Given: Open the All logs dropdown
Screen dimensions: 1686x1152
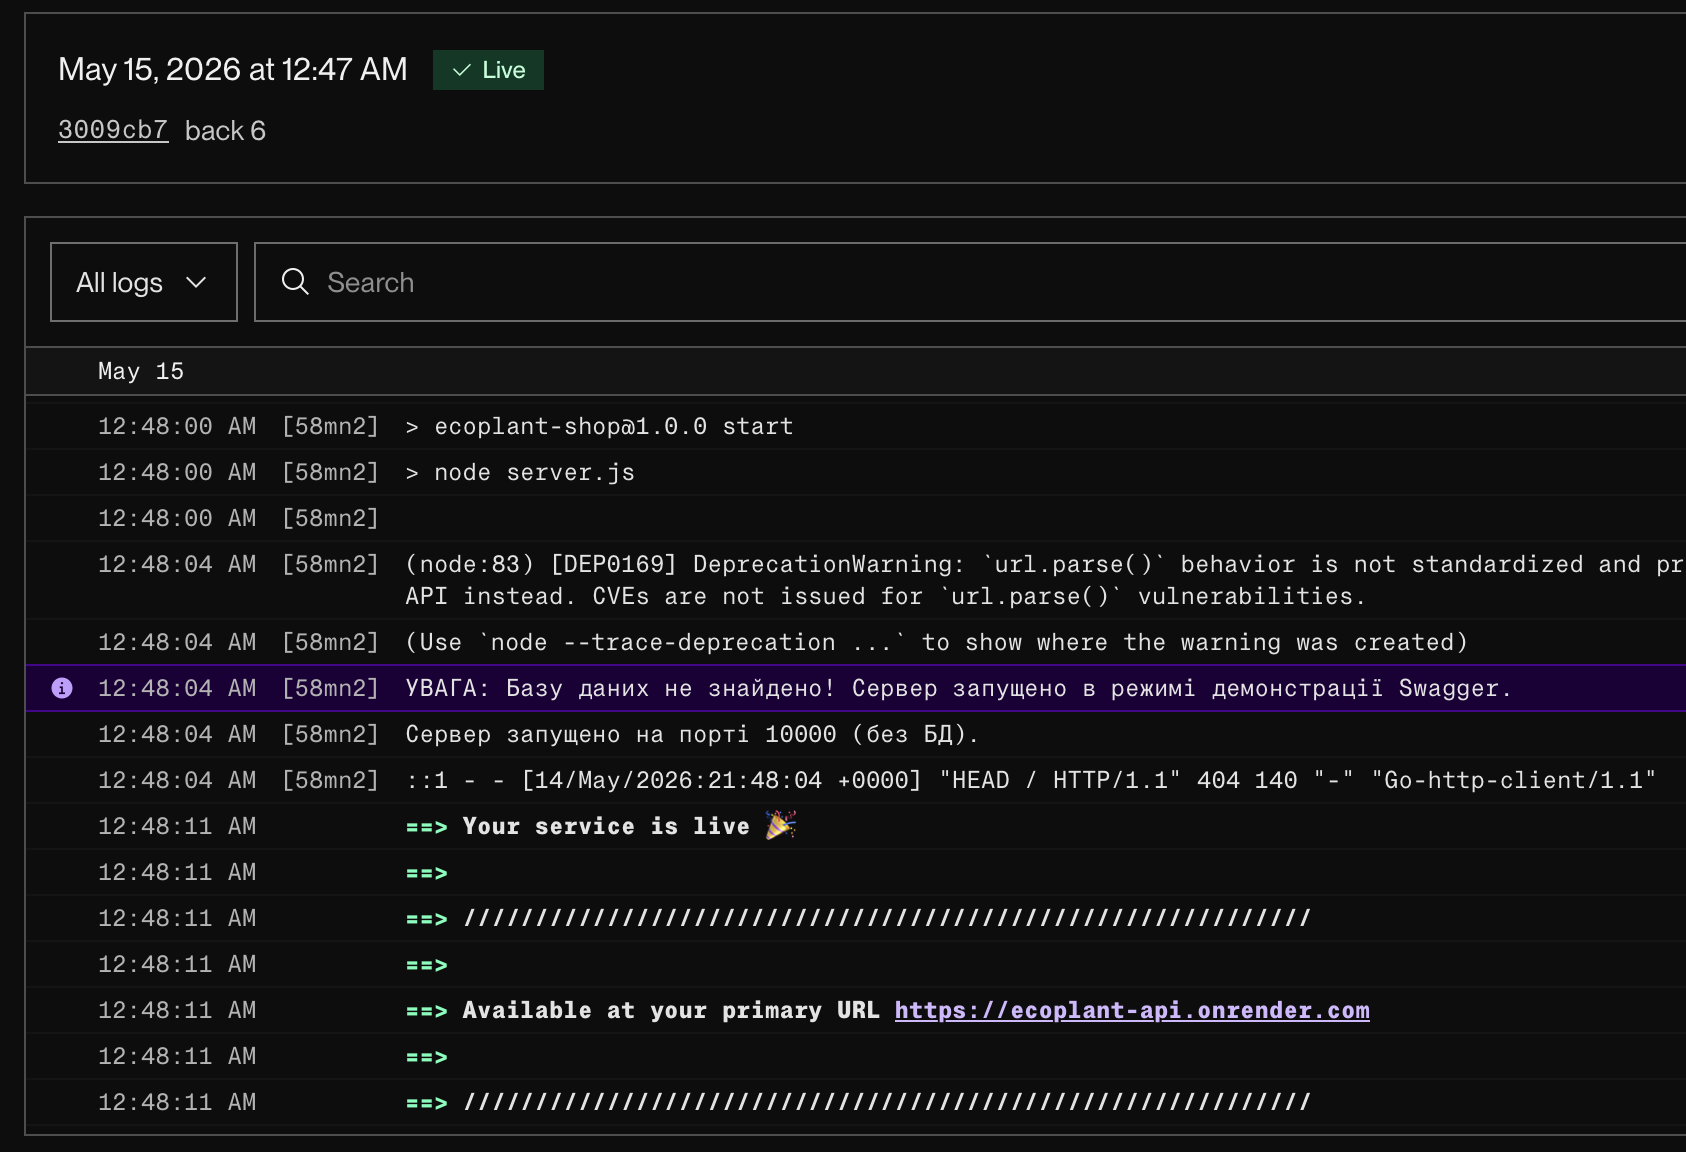Looking at the screenshot, I should coord(144,282).
